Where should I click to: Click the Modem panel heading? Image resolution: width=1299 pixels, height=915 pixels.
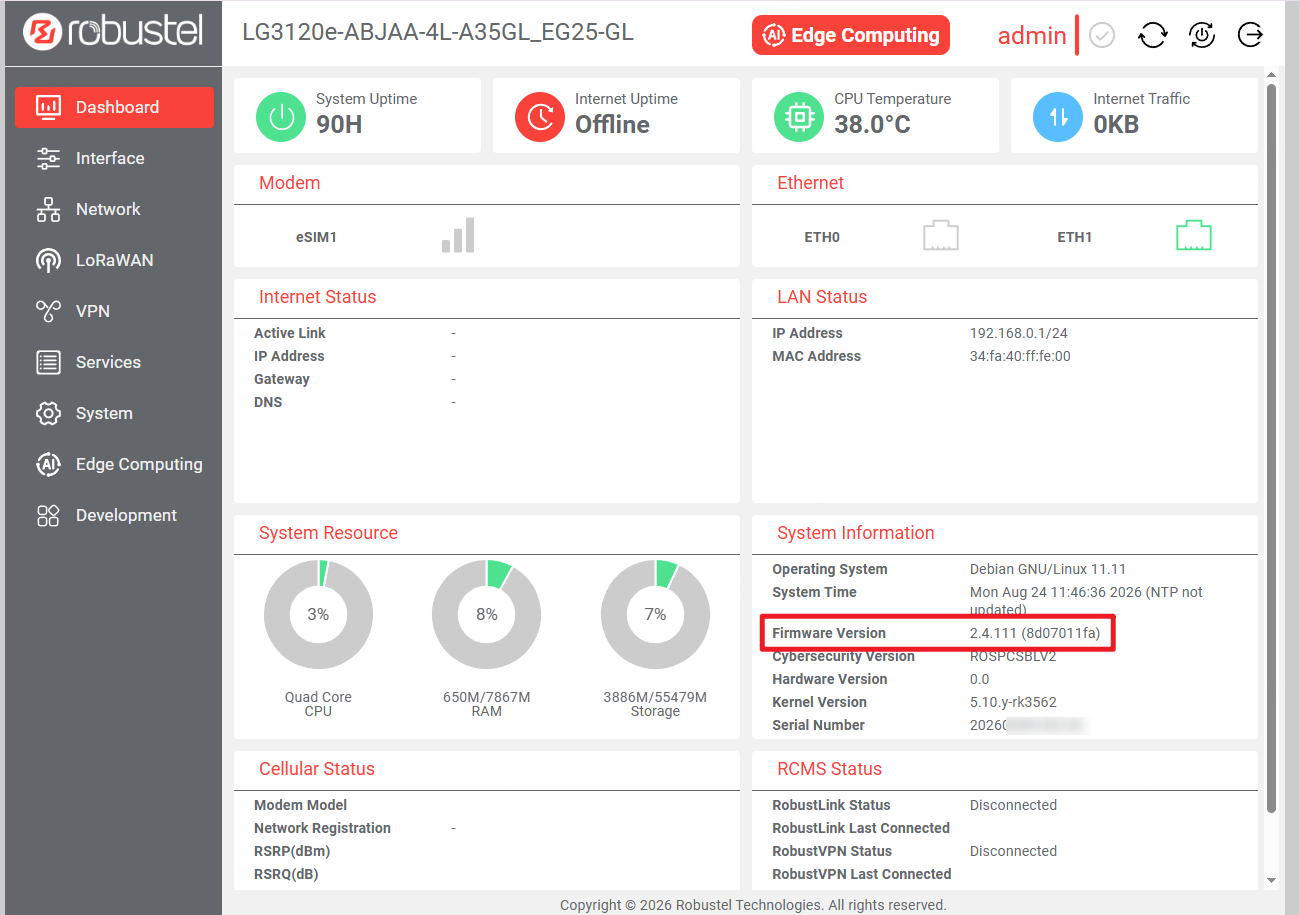[290, 183]
